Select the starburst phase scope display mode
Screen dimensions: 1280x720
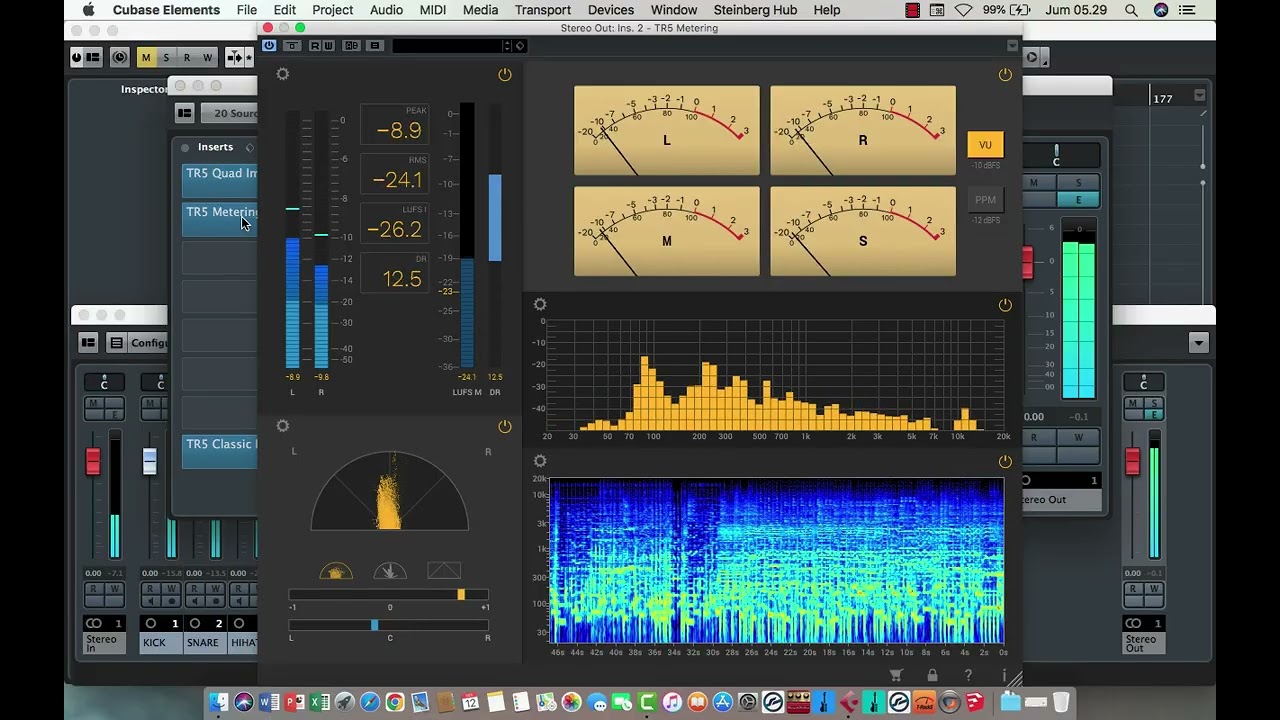(x=390, y=571)
